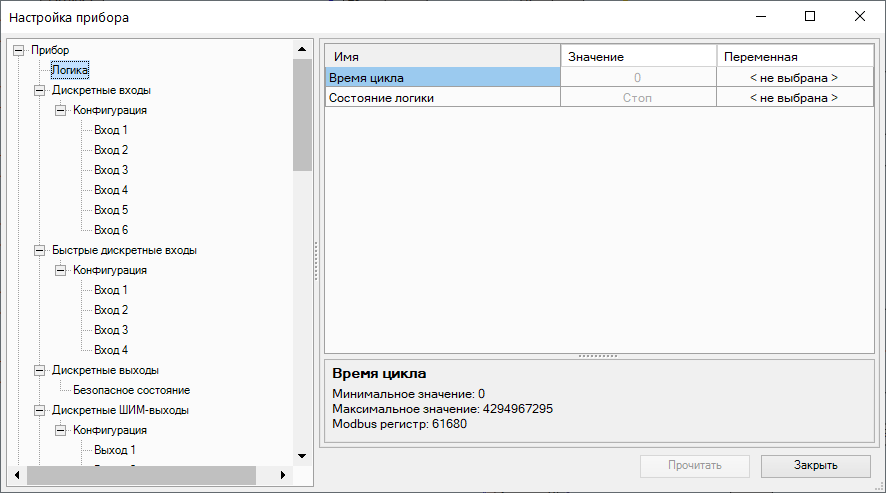Choose variable for Время цикла row
The height and width of the screenshot is (493, 886).
794,77
